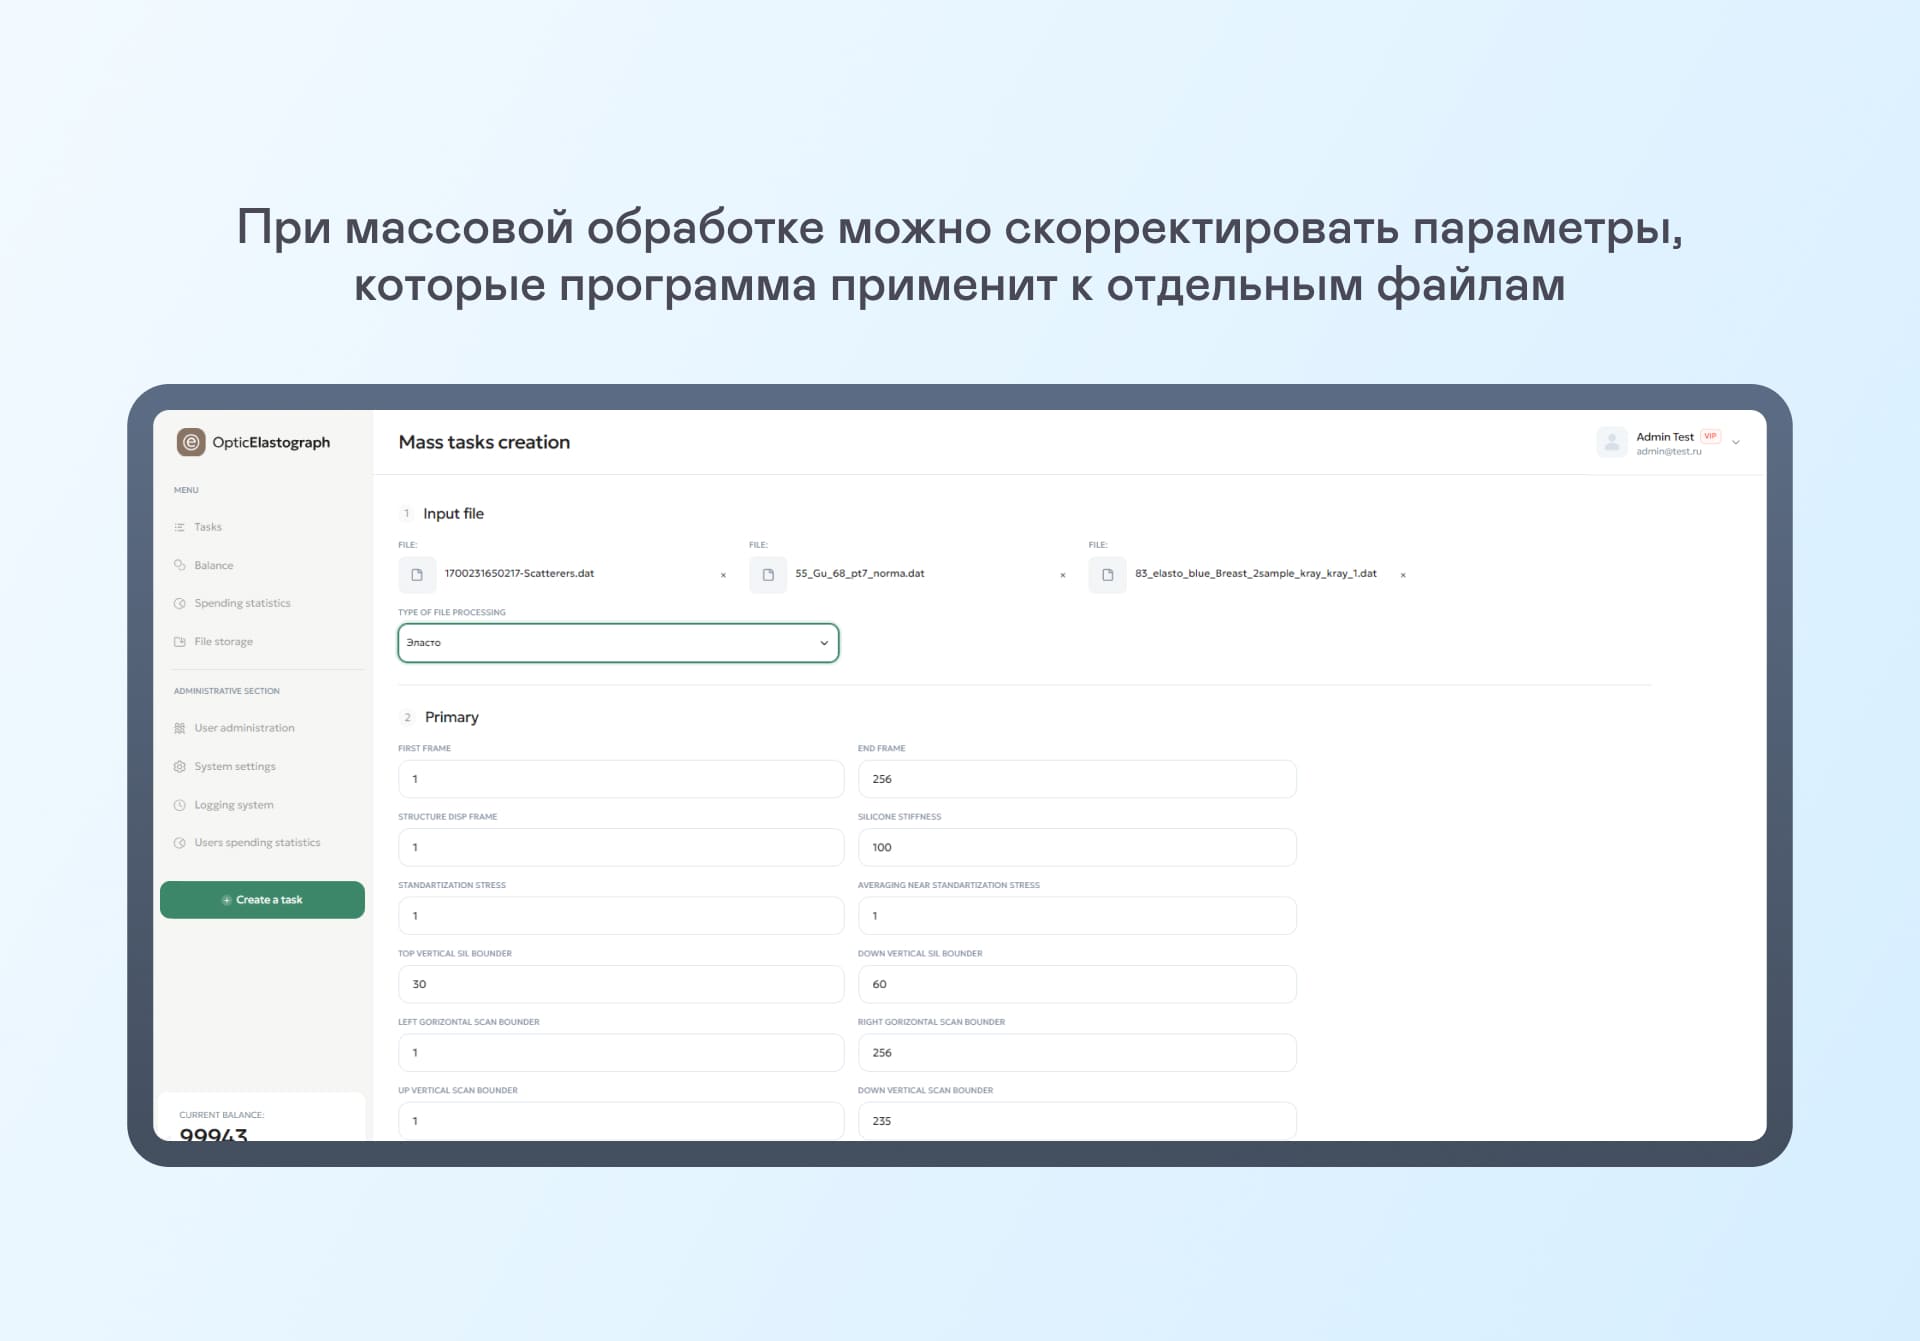Image resolution: width=1920 pixels, height=1341 pixels.
Task: Click the Top Vertical Sil Bounder field
Action: pos(620,984)
